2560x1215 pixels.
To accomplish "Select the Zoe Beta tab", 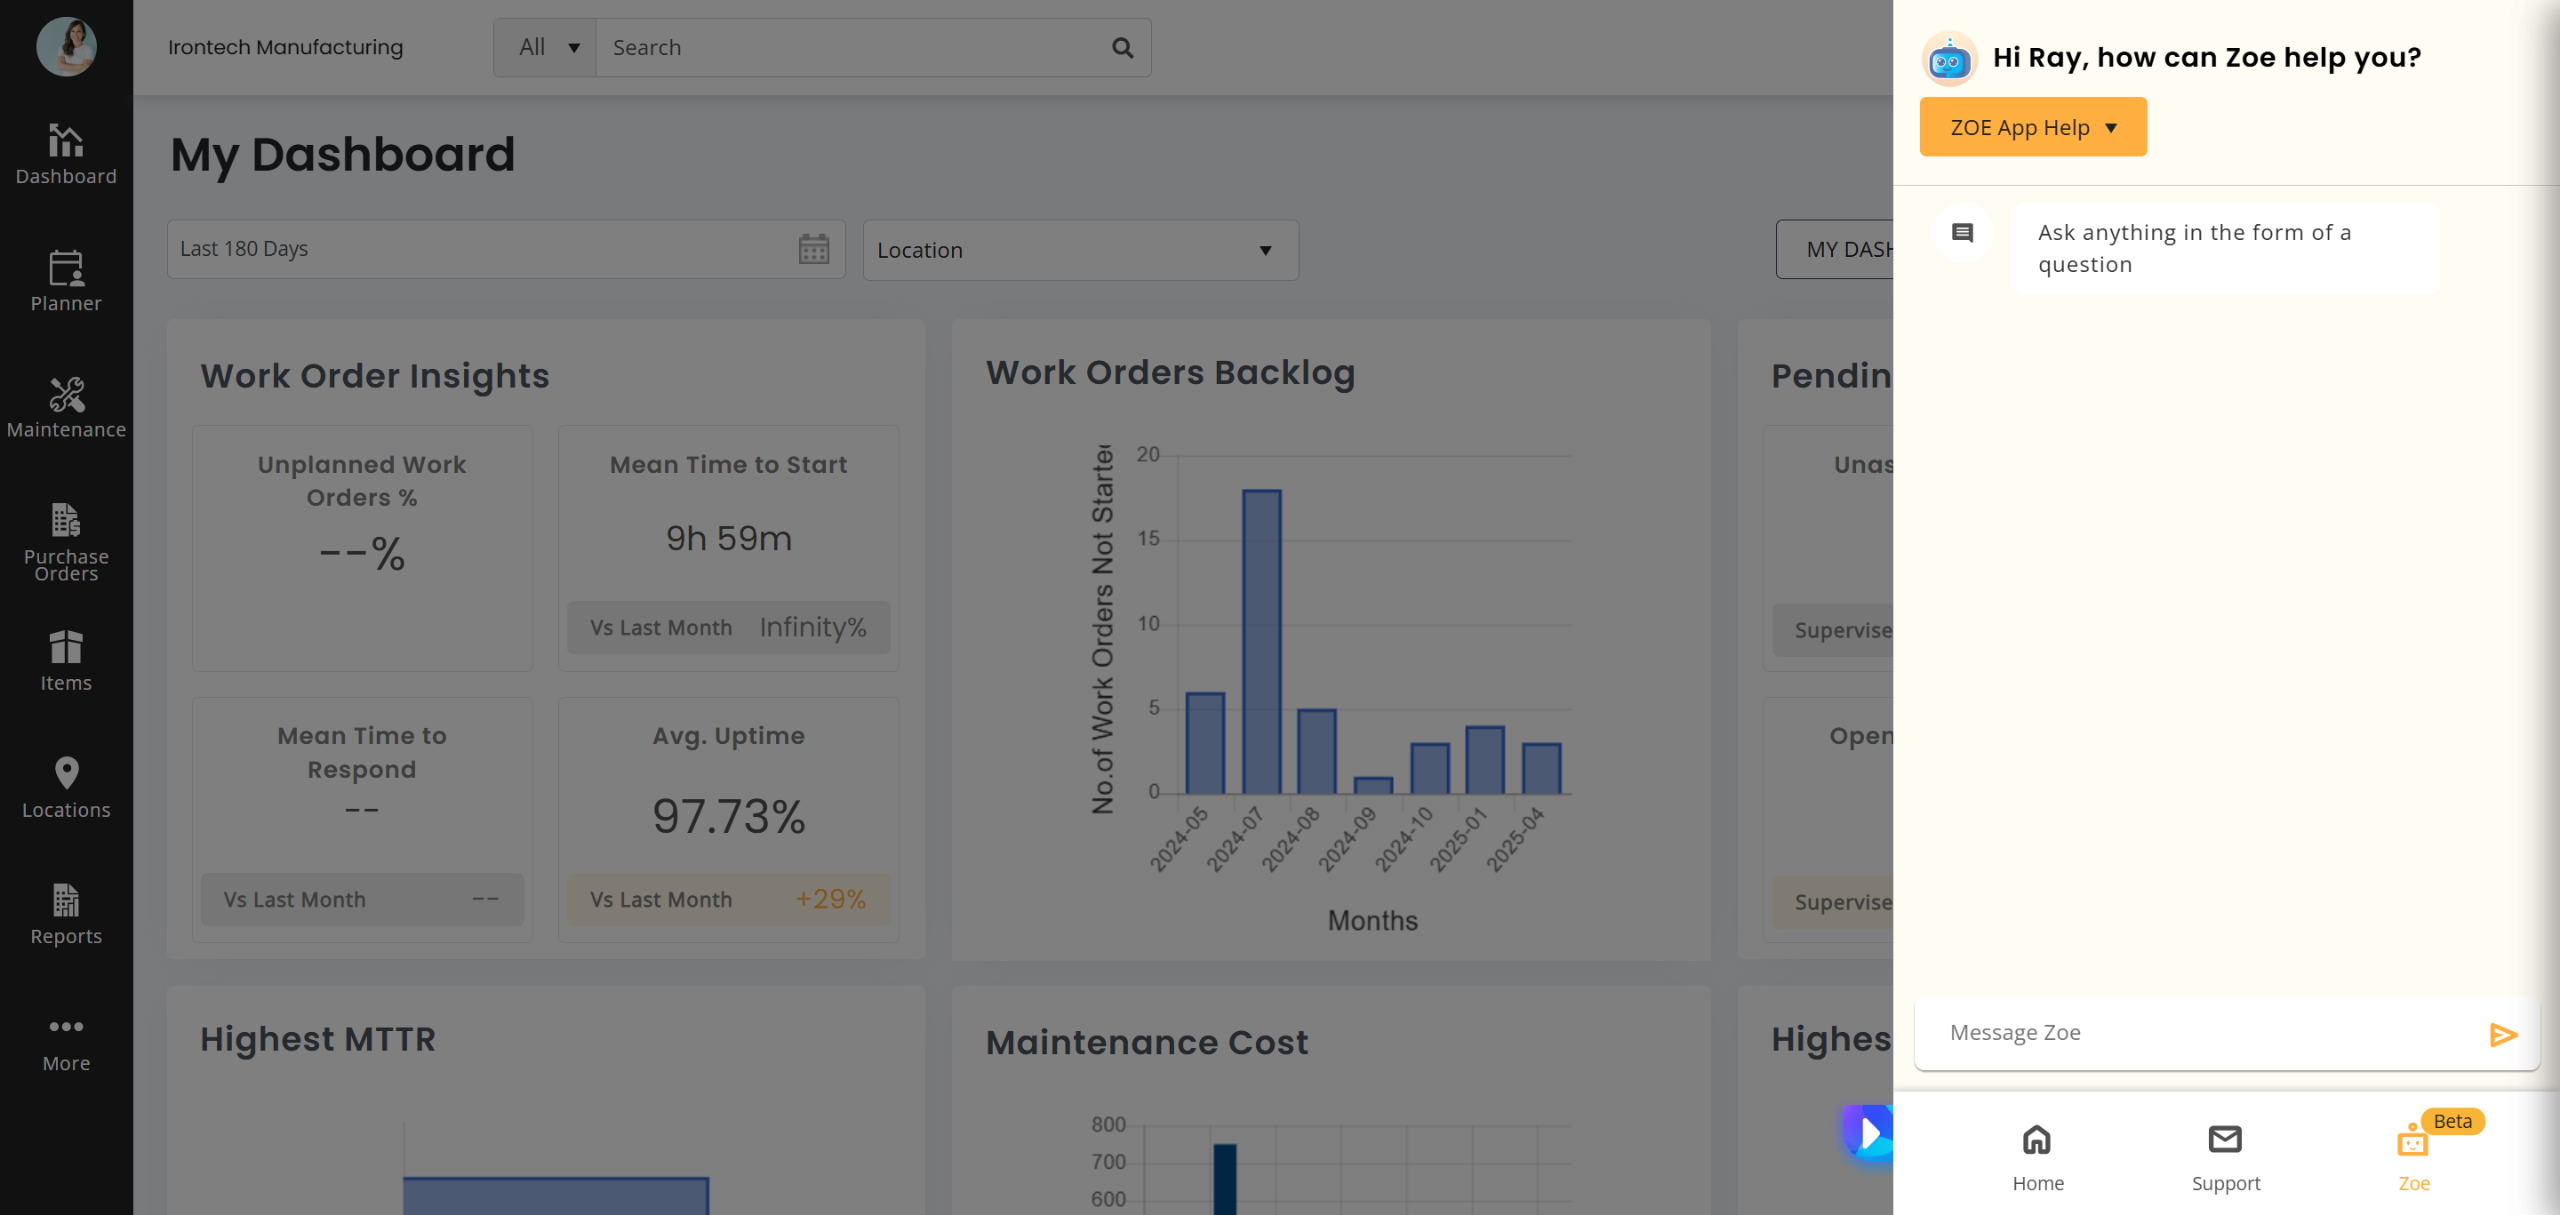I will 2413,1156.
